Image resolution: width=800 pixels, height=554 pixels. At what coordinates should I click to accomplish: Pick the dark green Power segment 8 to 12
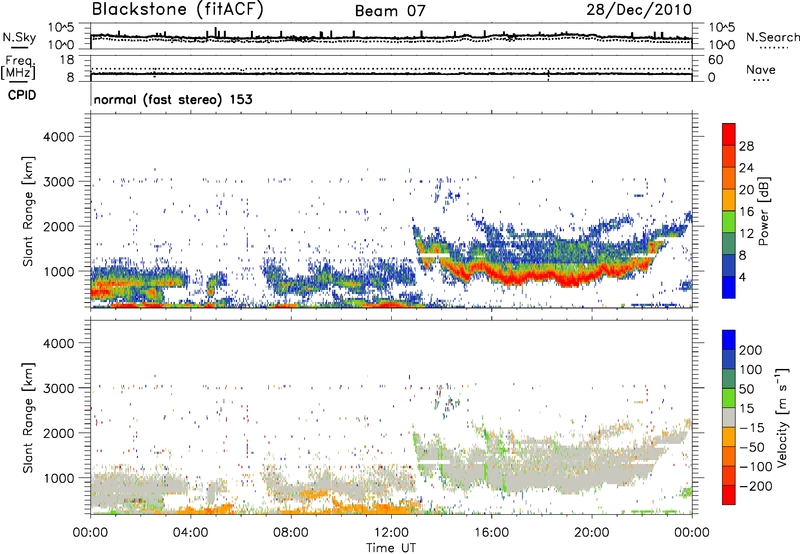[729, 243]
